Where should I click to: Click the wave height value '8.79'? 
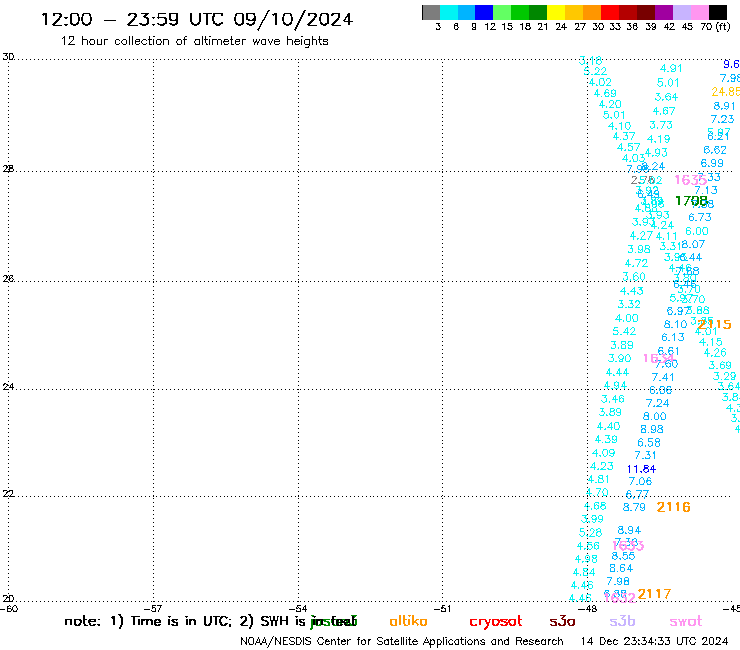tap(634, 507)
